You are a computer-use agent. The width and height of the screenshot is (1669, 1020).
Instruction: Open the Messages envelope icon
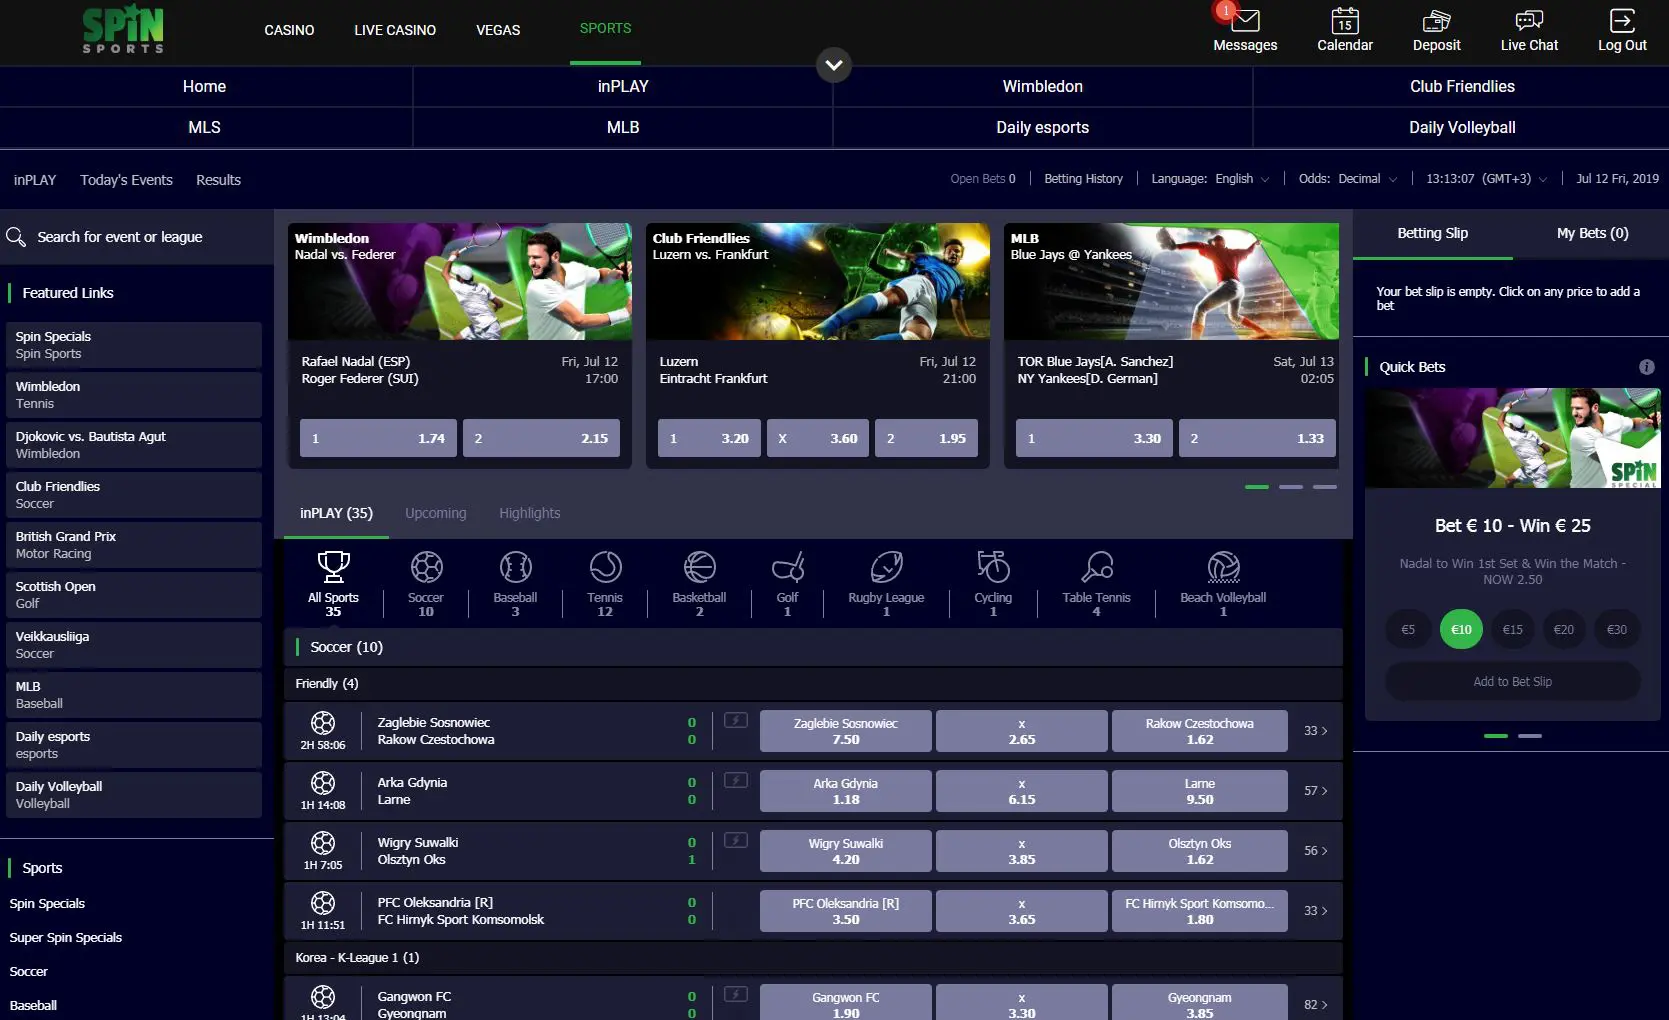1245,20
